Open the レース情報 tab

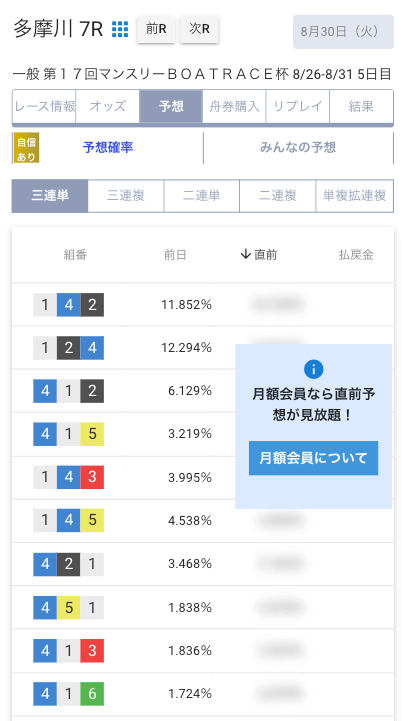pyautogui.click(x=44, y=107)
